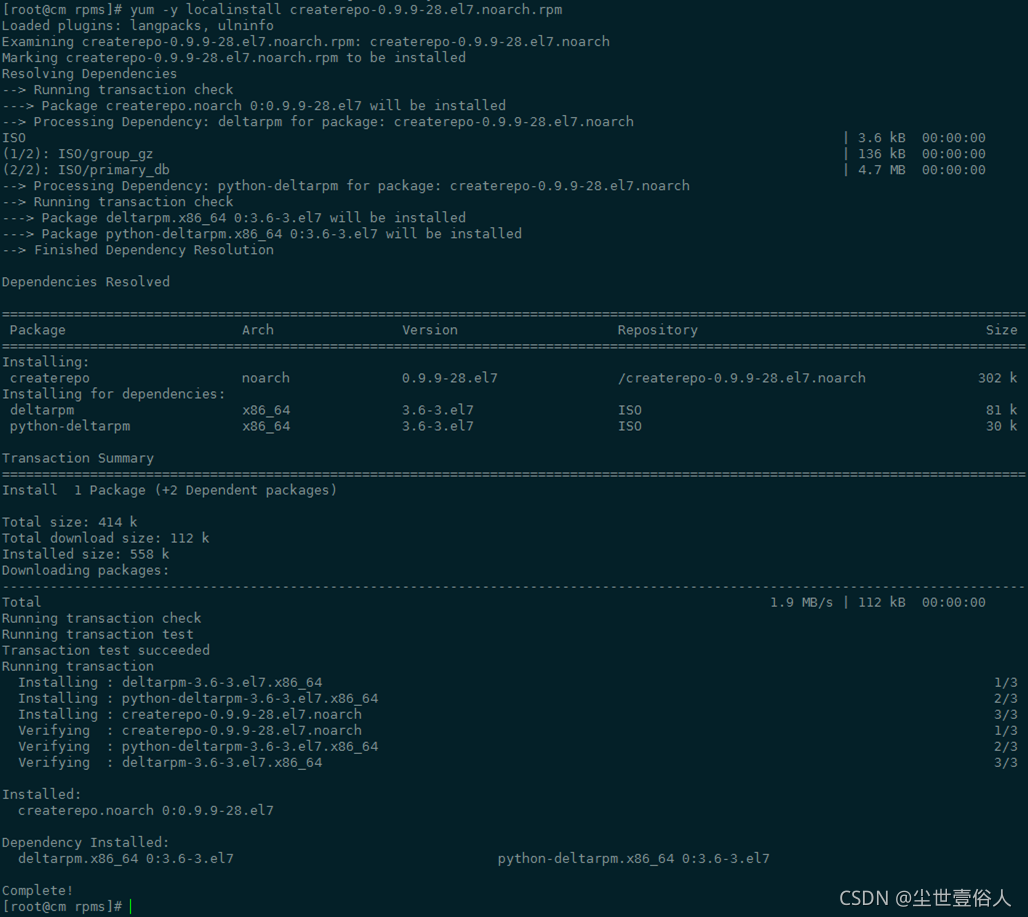Click the final '[root@cm rpms]#' prompt
1028x917 pixels.
[x=62, y=907]
